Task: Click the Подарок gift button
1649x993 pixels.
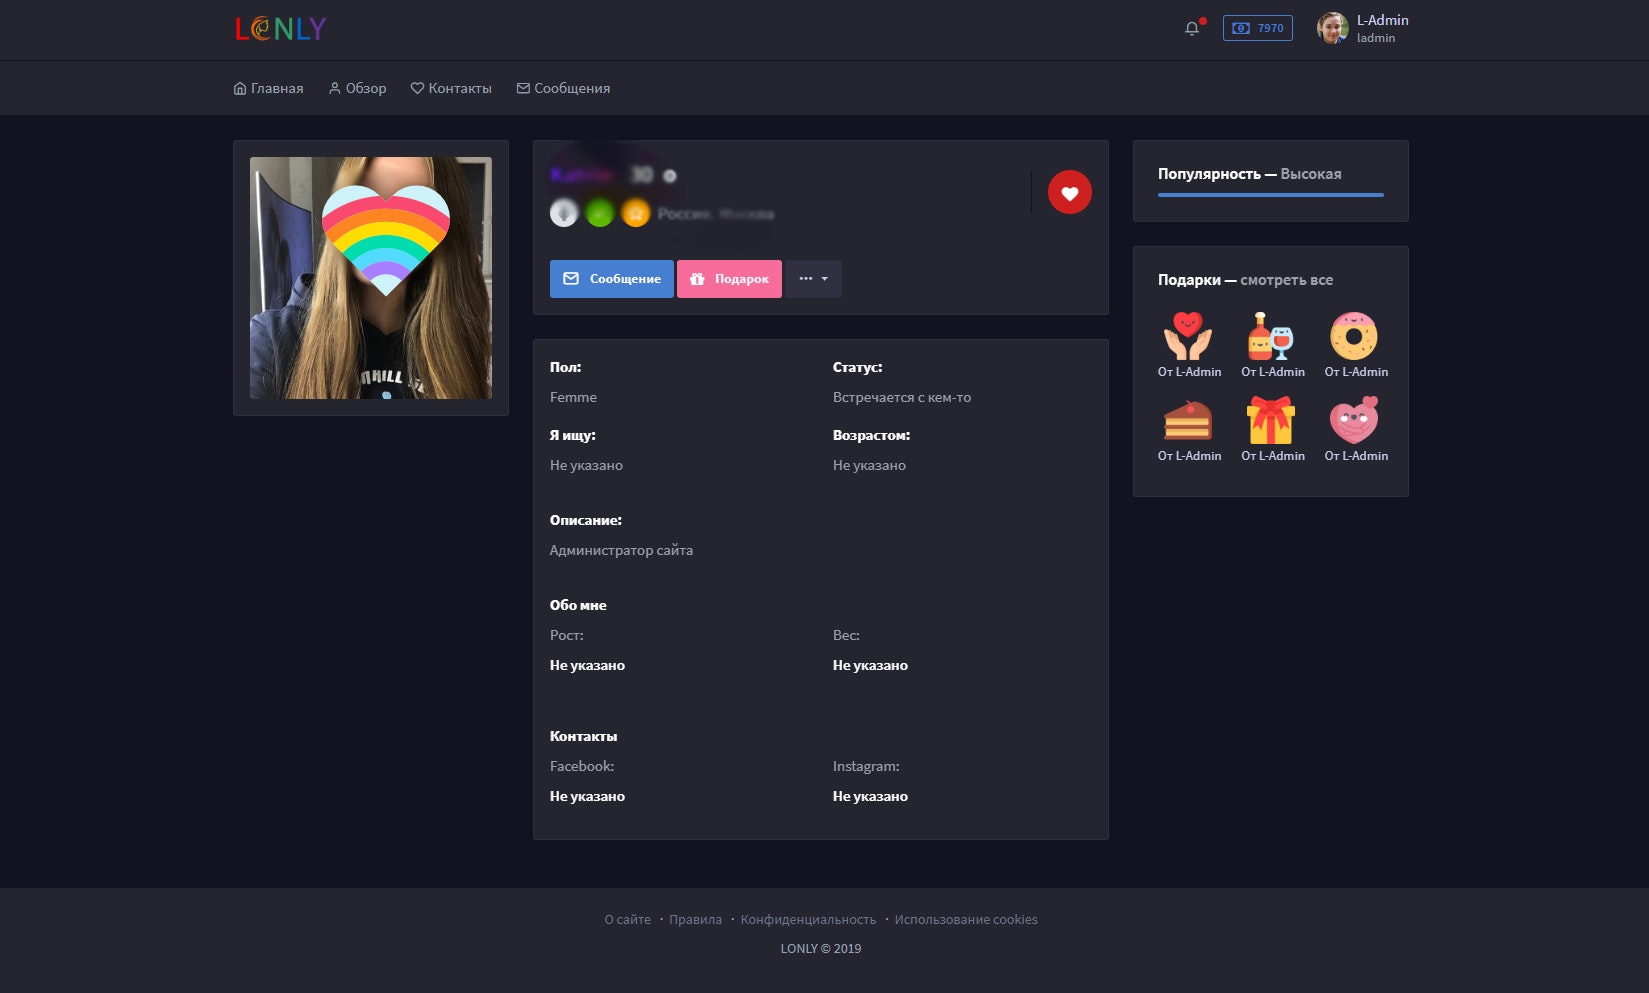Action: click(729, 279)
